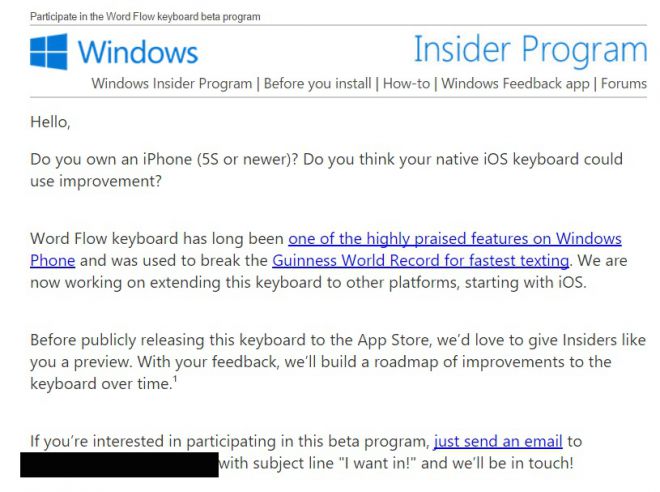
Task: Click the 'If you're interested in participating' sentence
Action: [230, 441]
